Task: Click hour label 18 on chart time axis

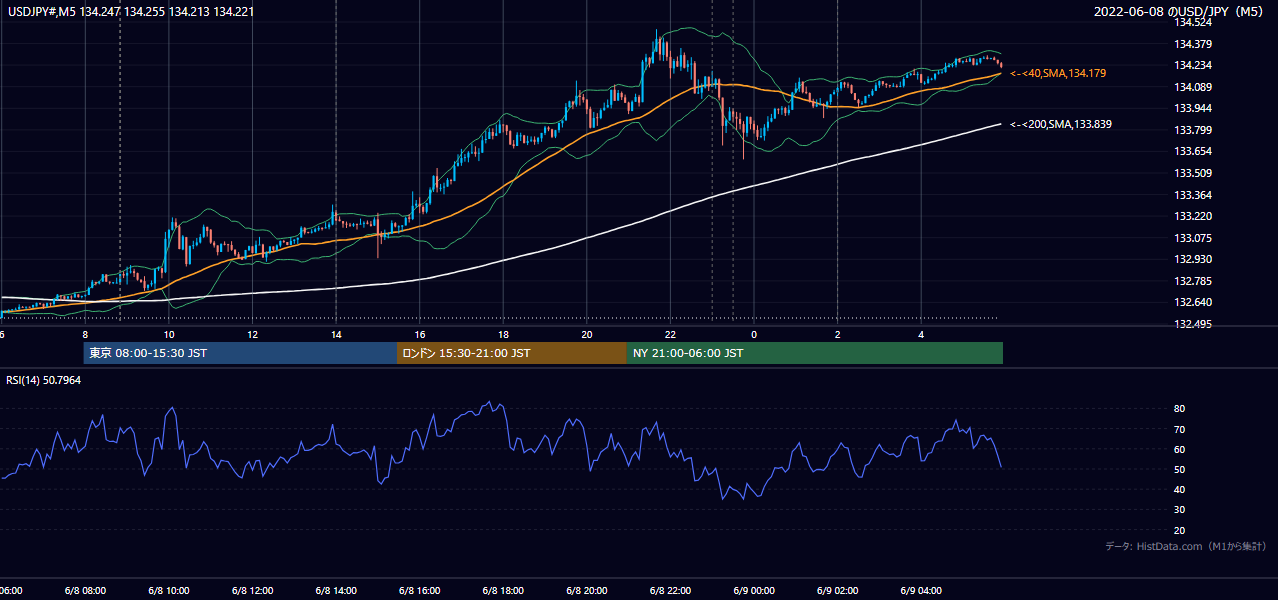Action: pos(503,334)
